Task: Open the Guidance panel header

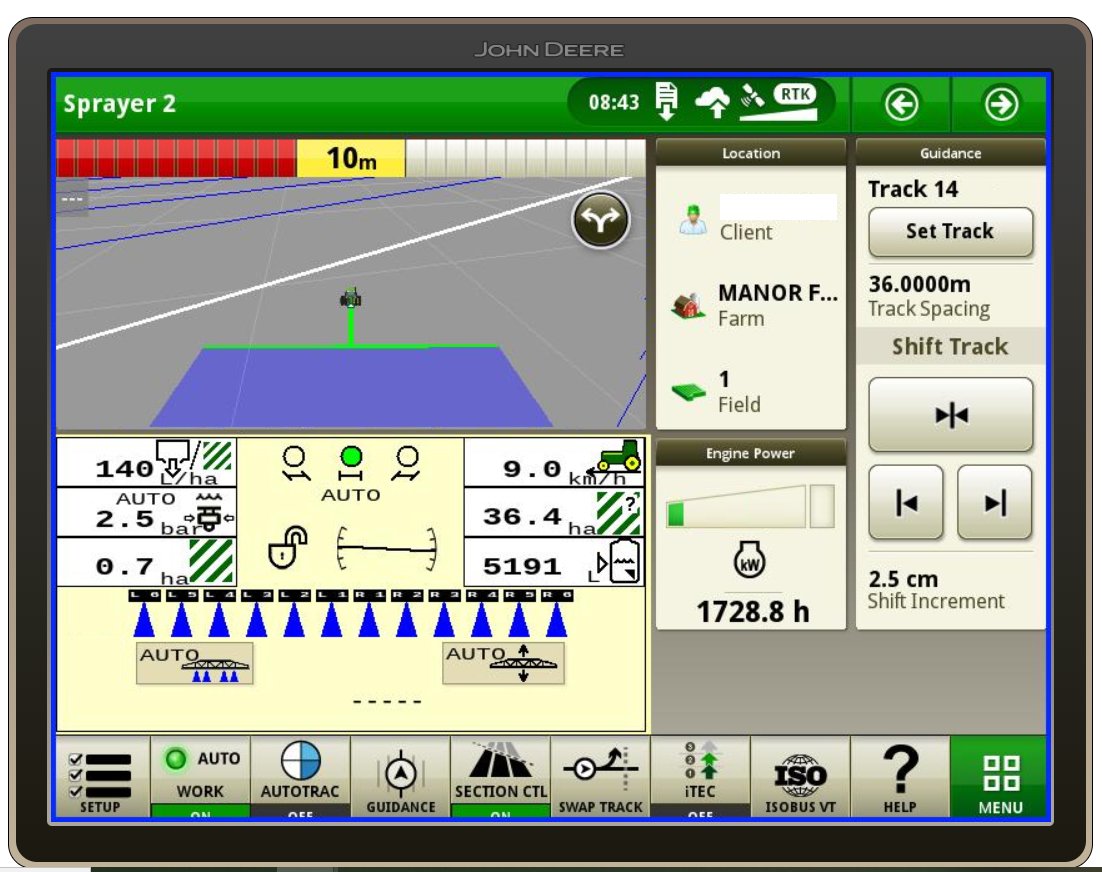Action: [x=950, y=153]
